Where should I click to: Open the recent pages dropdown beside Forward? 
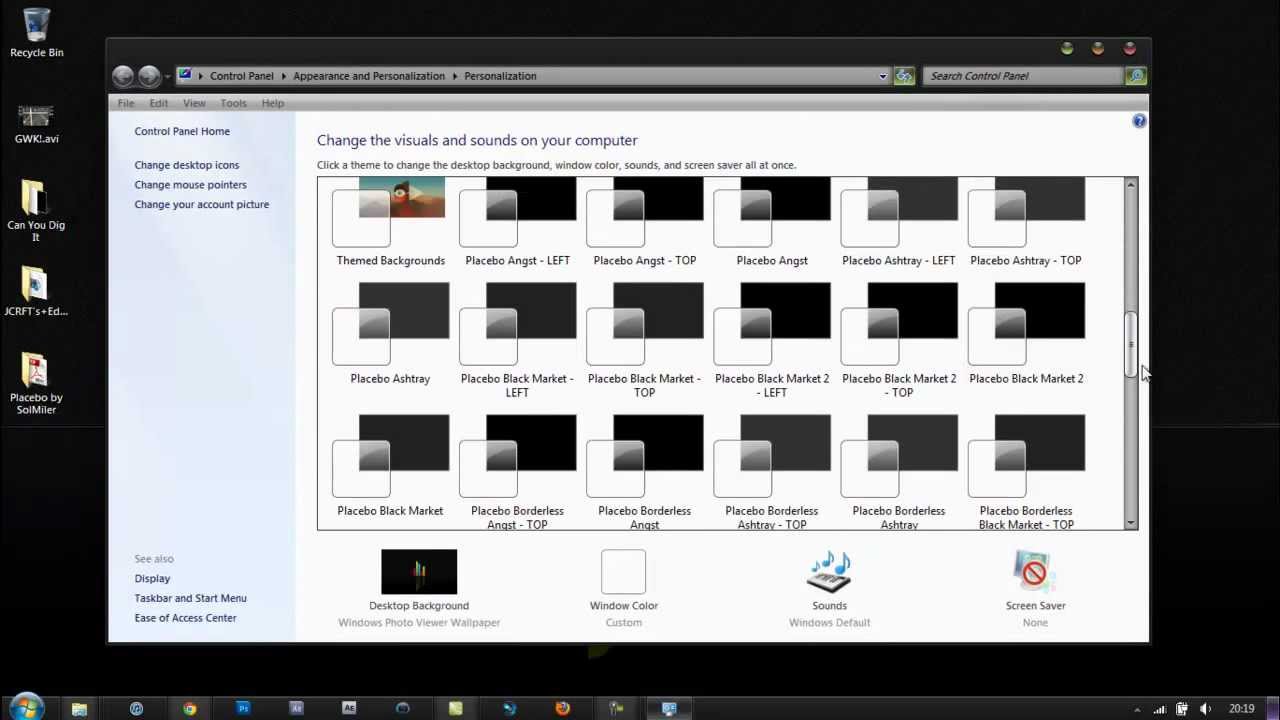tap(167, 76)
